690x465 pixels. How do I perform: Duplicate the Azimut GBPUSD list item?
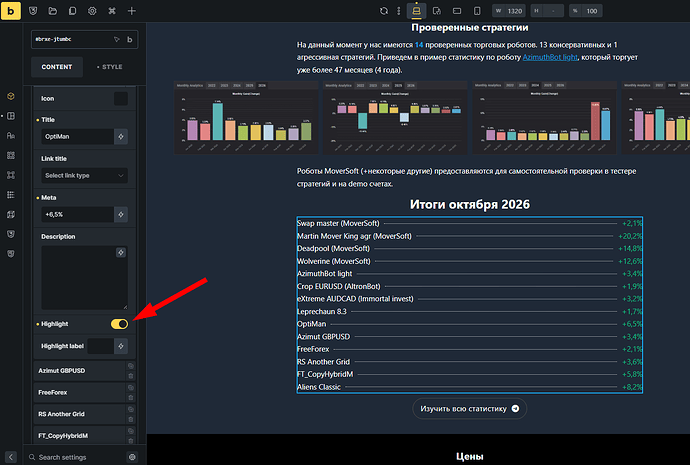131,366
